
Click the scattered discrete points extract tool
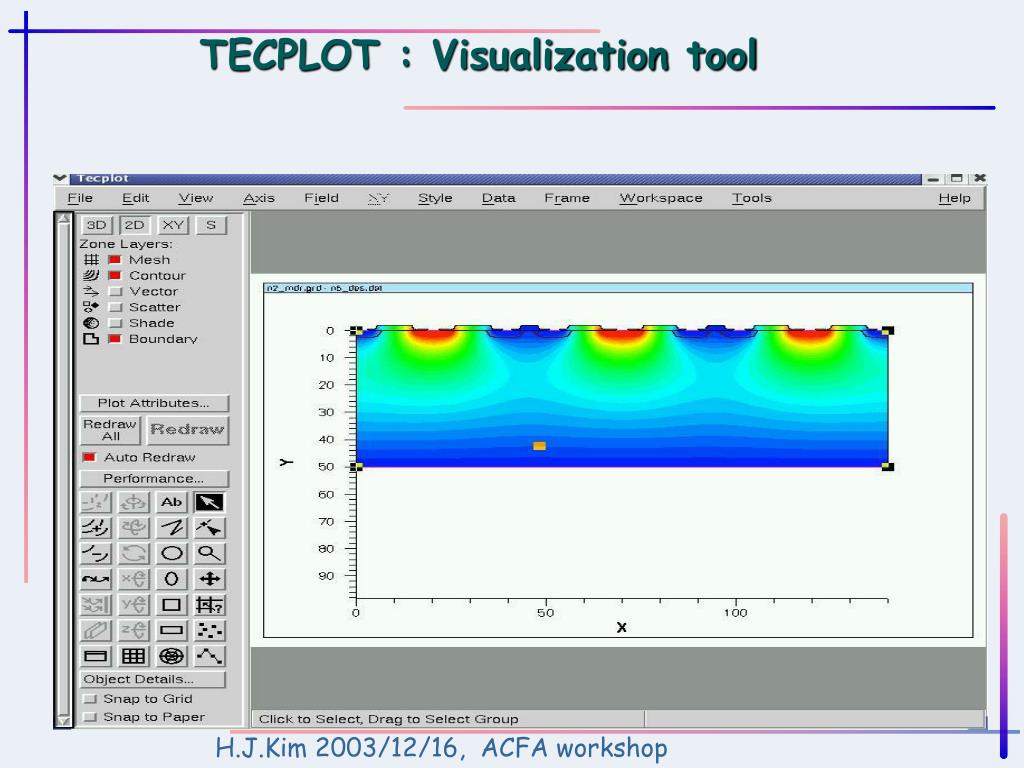click(210, 630)
